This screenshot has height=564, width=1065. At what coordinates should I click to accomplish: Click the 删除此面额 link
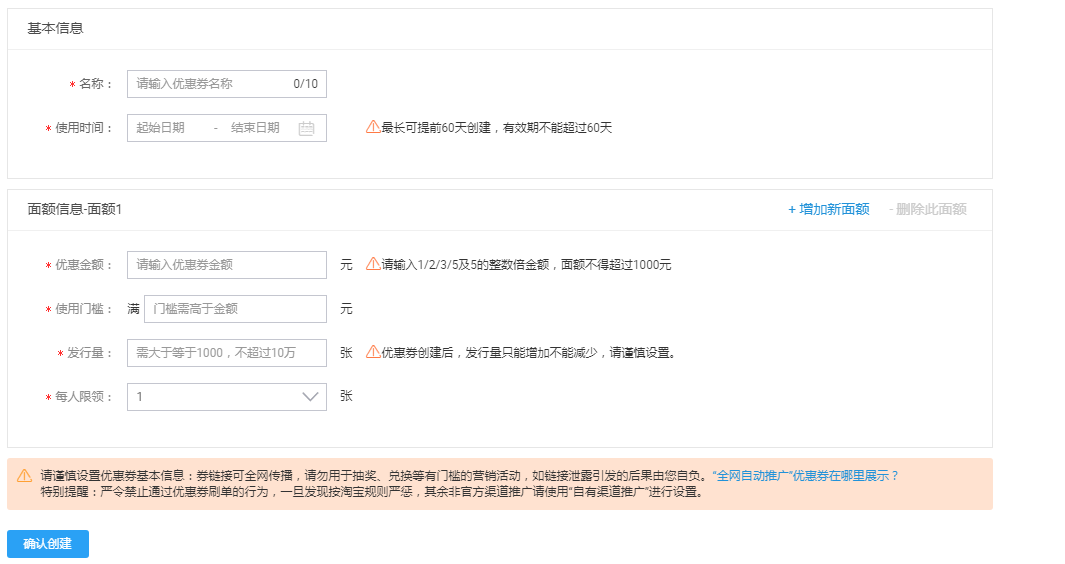[x=927, y=209]
